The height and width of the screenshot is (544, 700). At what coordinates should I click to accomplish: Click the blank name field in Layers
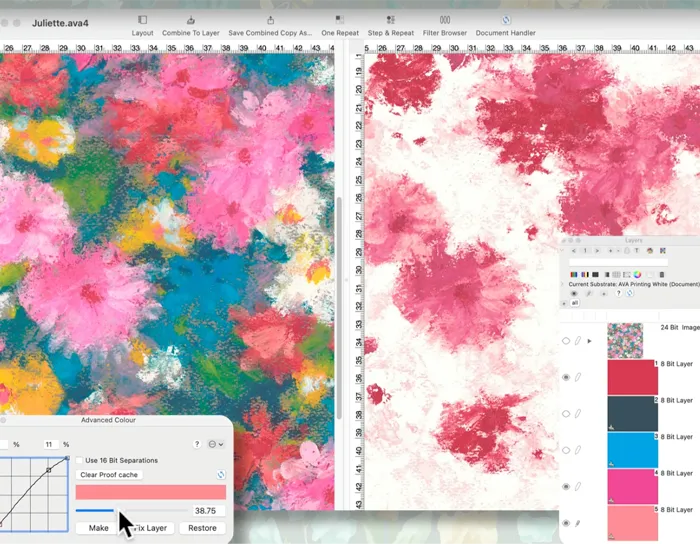[618, 262]
